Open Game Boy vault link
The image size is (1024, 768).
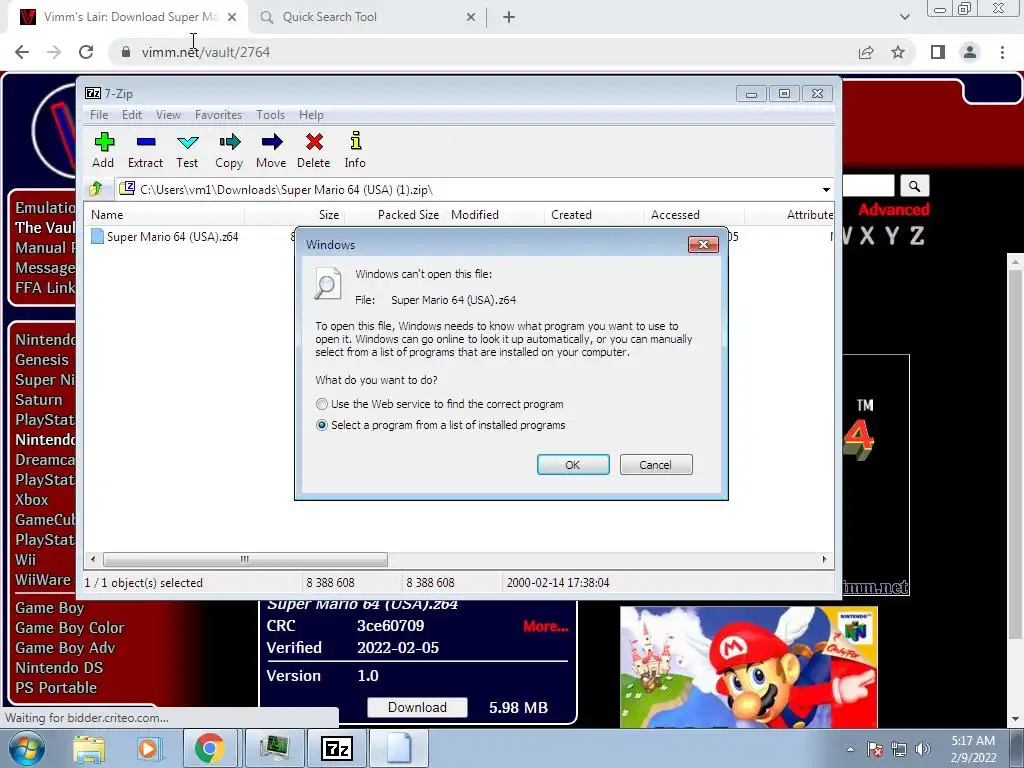click(x=50, y=608)
